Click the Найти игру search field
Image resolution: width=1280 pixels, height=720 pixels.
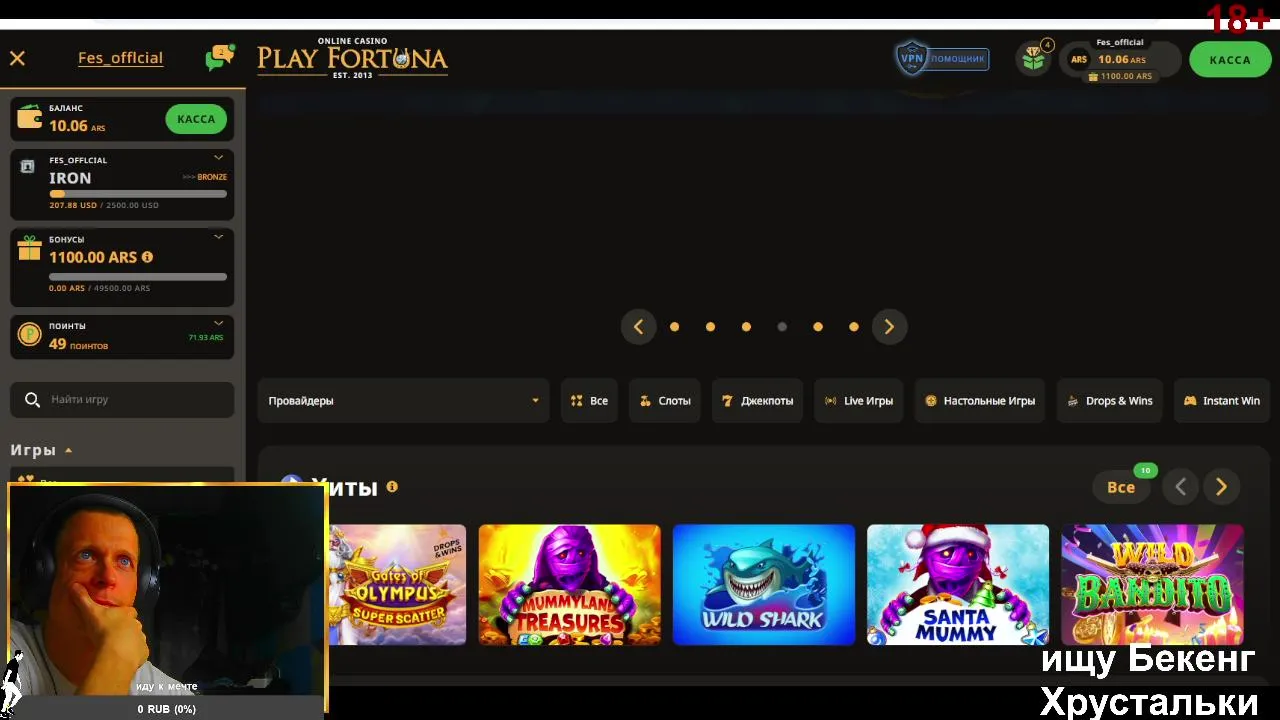pyautogui.click(x=122, y=399)
